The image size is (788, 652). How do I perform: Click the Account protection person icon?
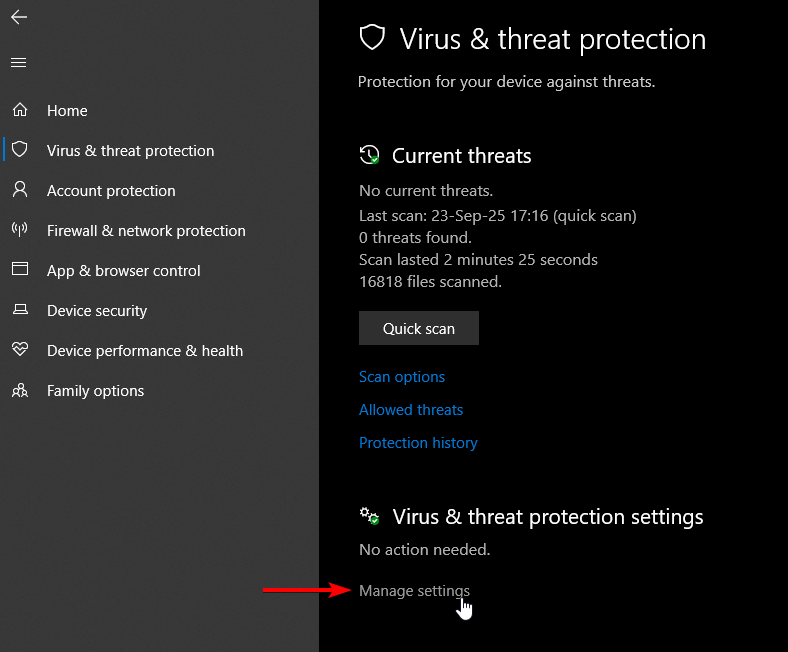pos(20,190)
